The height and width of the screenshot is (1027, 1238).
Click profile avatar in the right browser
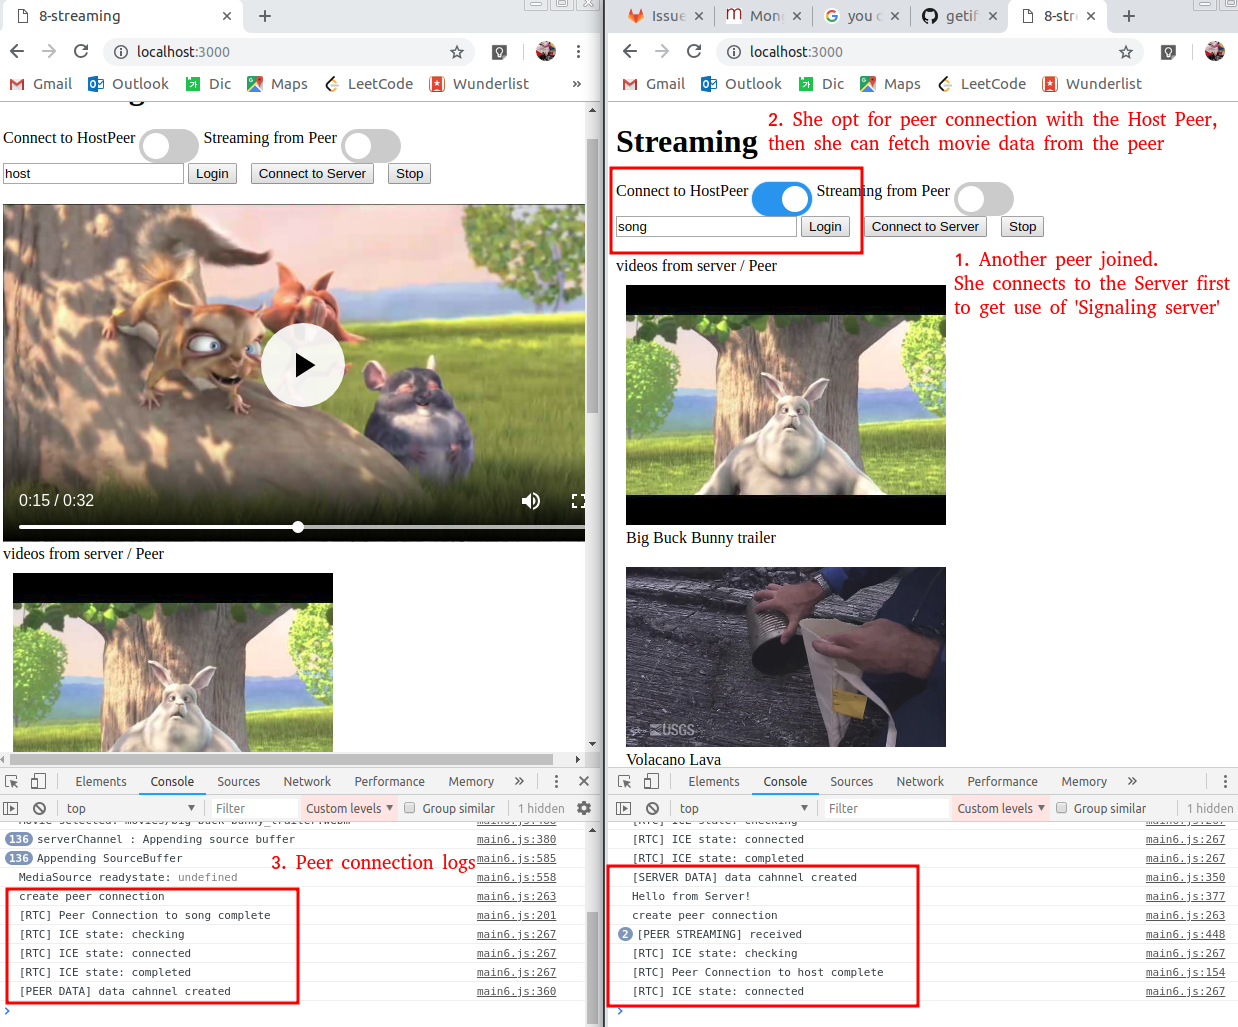1214,51
